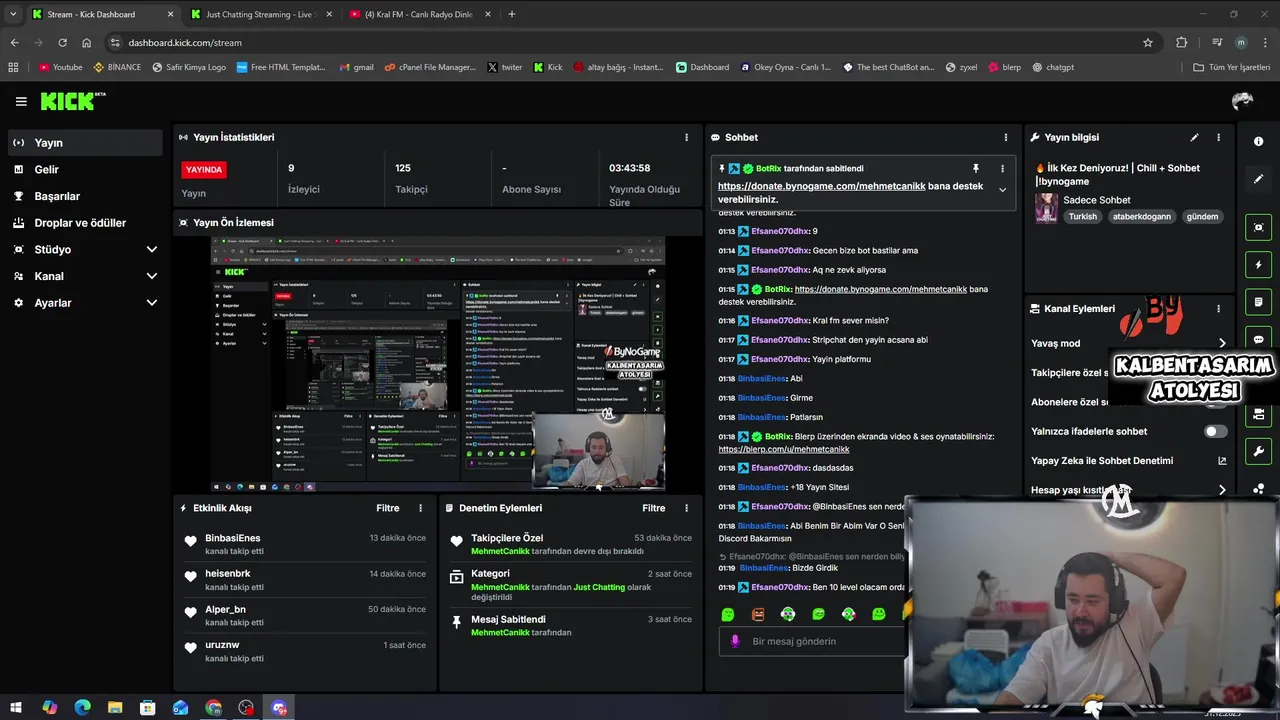Image resolution: width=1280 pixels, height=720 pixels.
Task: Open the Hesap yaşı kısıtlaması arrow
Action: click(x=1222, y=490)
